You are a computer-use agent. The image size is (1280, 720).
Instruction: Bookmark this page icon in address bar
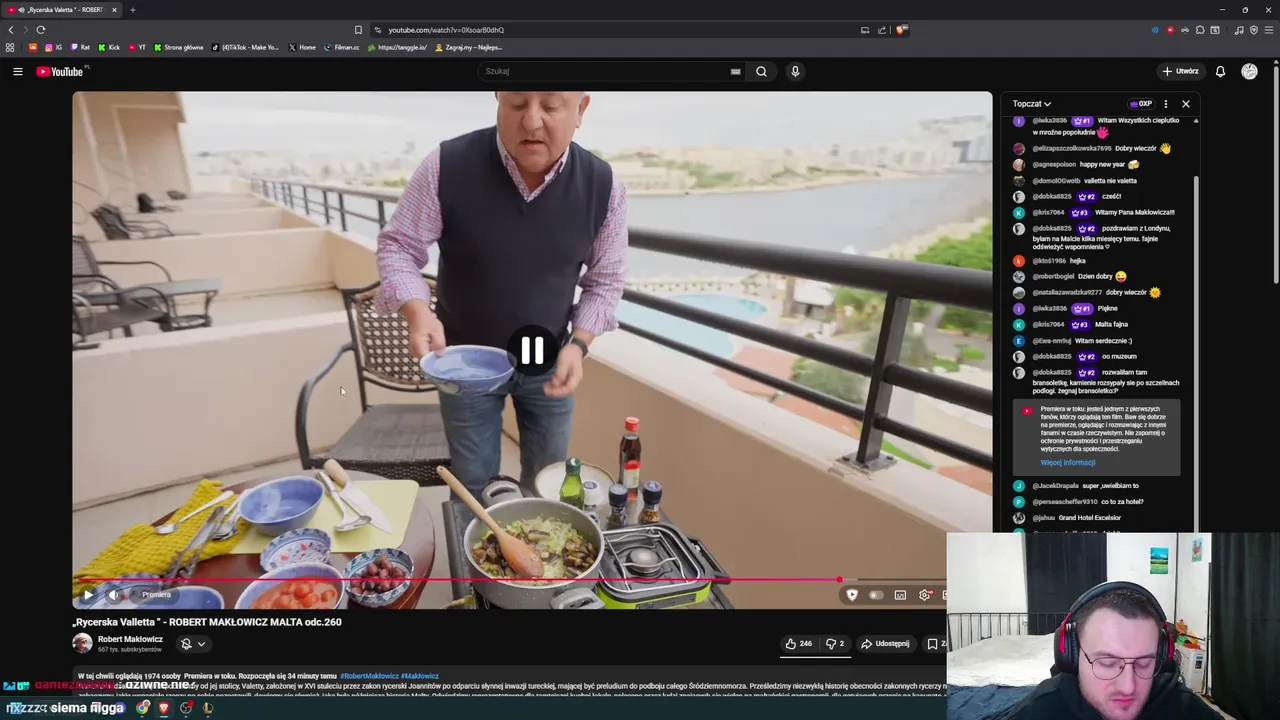358,30
